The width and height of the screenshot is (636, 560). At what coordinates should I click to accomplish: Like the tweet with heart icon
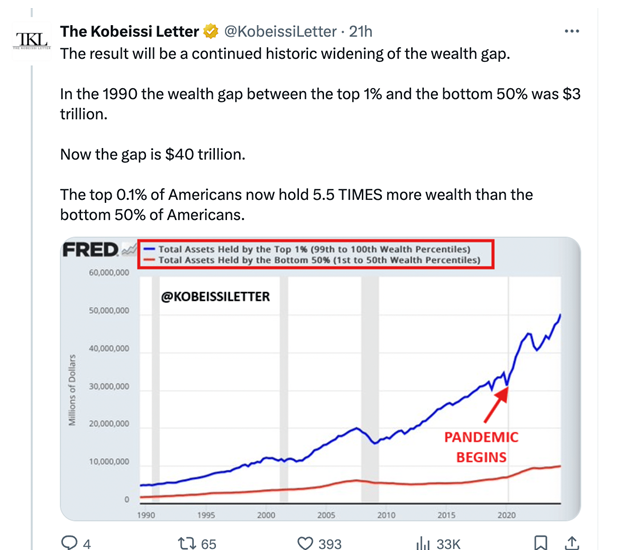[305, 543]
